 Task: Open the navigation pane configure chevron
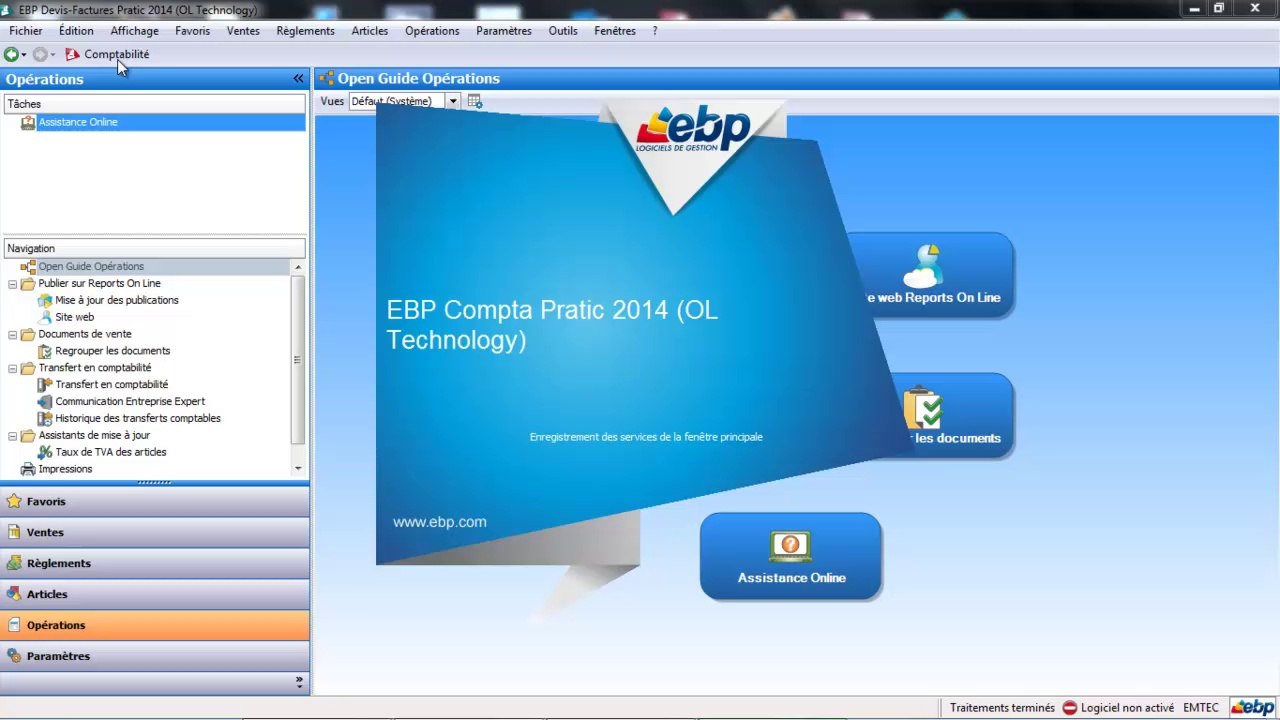[x=299, y=682]
